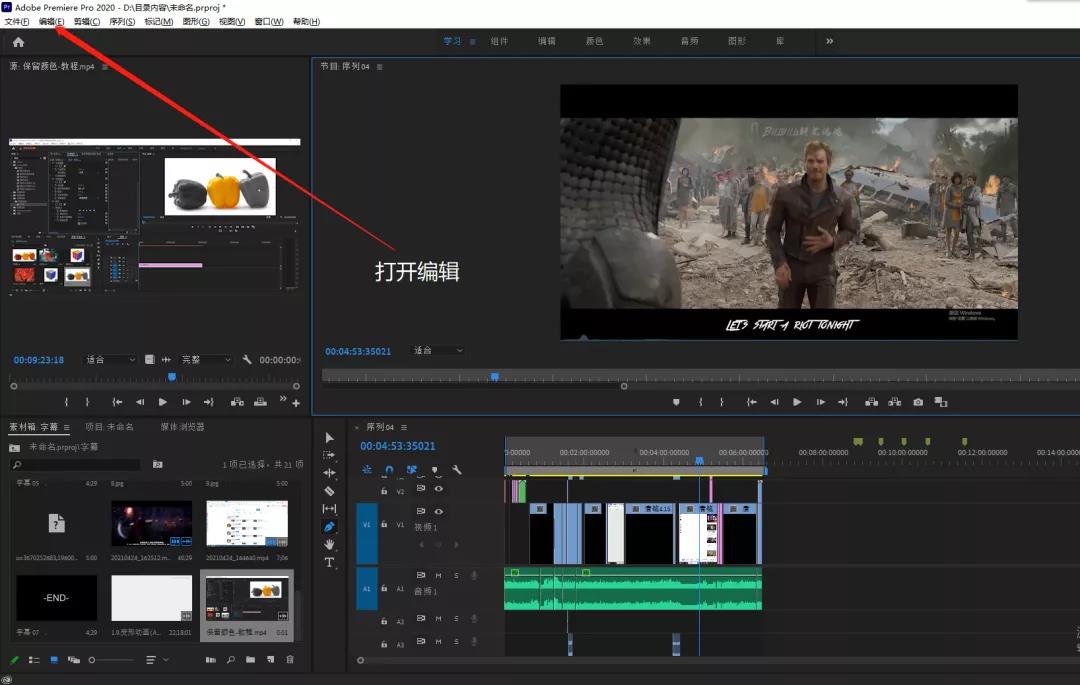This screenshot has height=685, width=1080.
Task: Open the 编辑(E) menu
Action: pyautogui.click(x=51, y=21)
